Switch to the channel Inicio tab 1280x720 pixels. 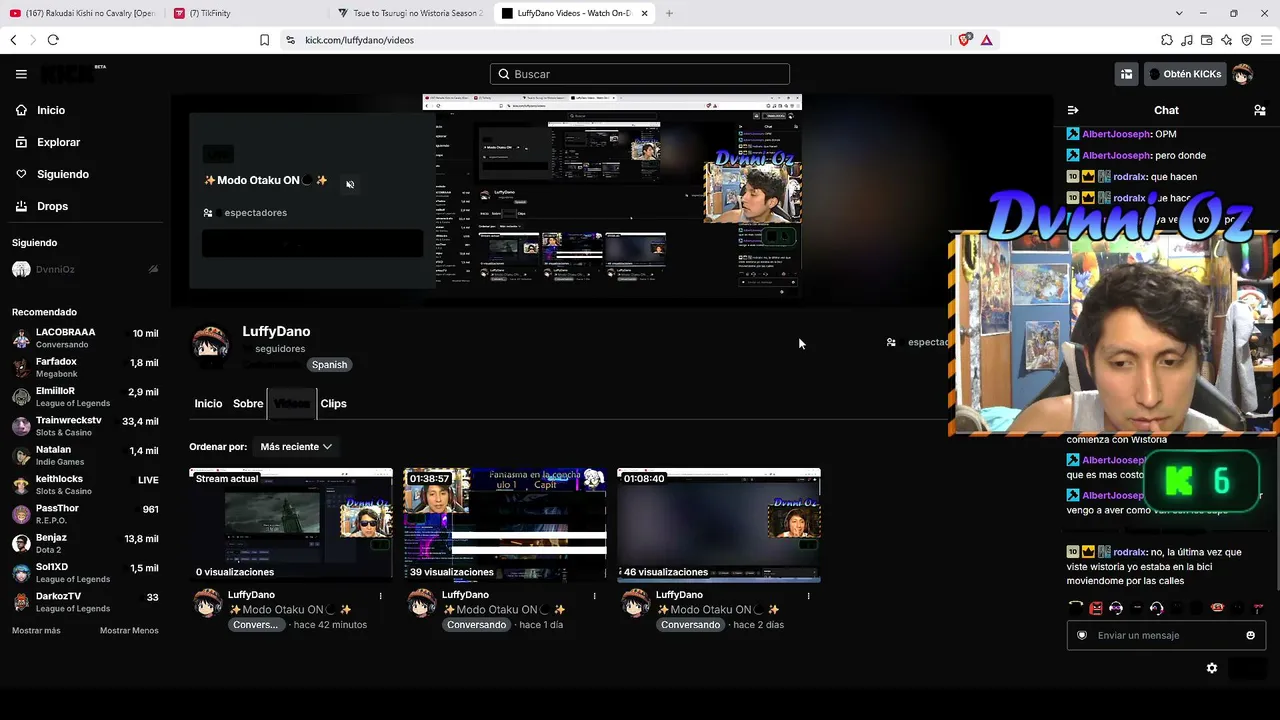(x=208, y=404)
